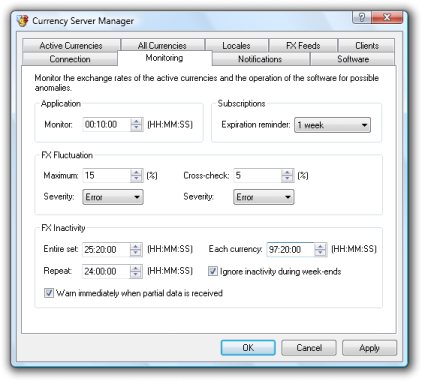The height and width of the screenshot is (381, 422).
Task: Click the Monitor time field 00:10:00
Action: [x=106, y=125]
